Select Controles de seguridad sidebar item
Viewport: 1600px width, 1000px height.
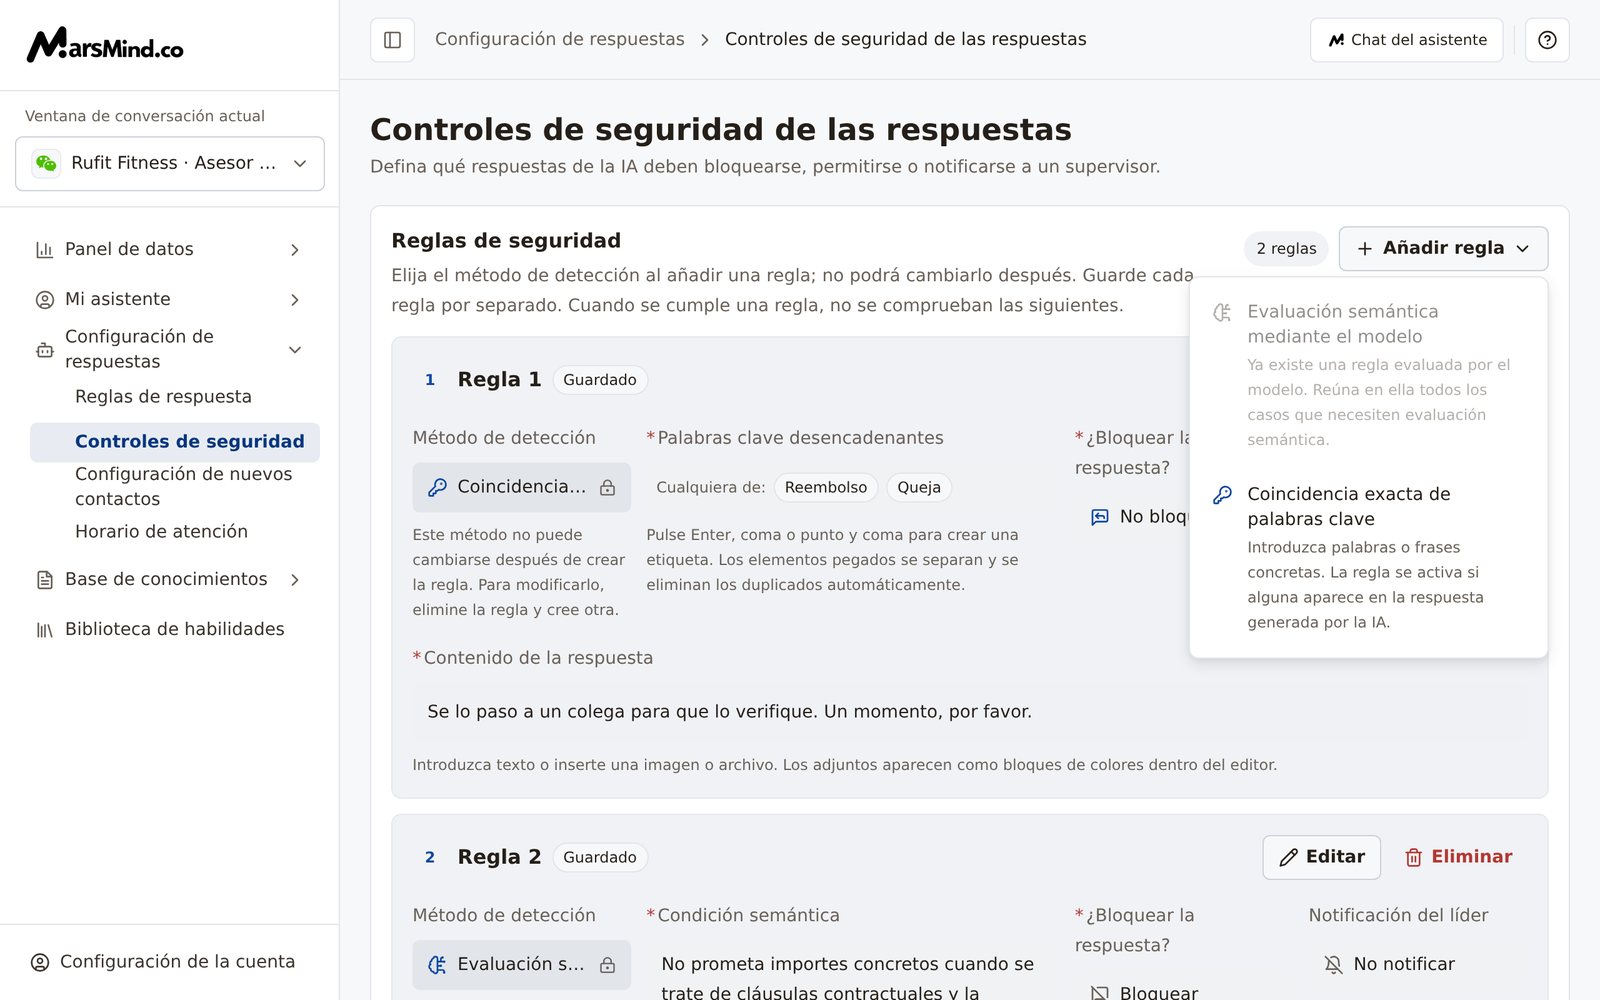pos(175,442)
